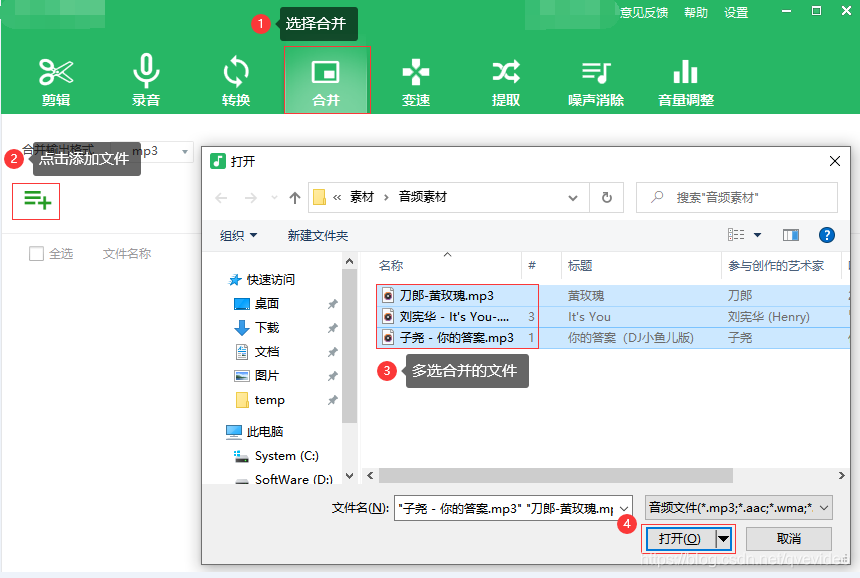
Task: Open the 组织 organize menu
Action: [238, 236]
